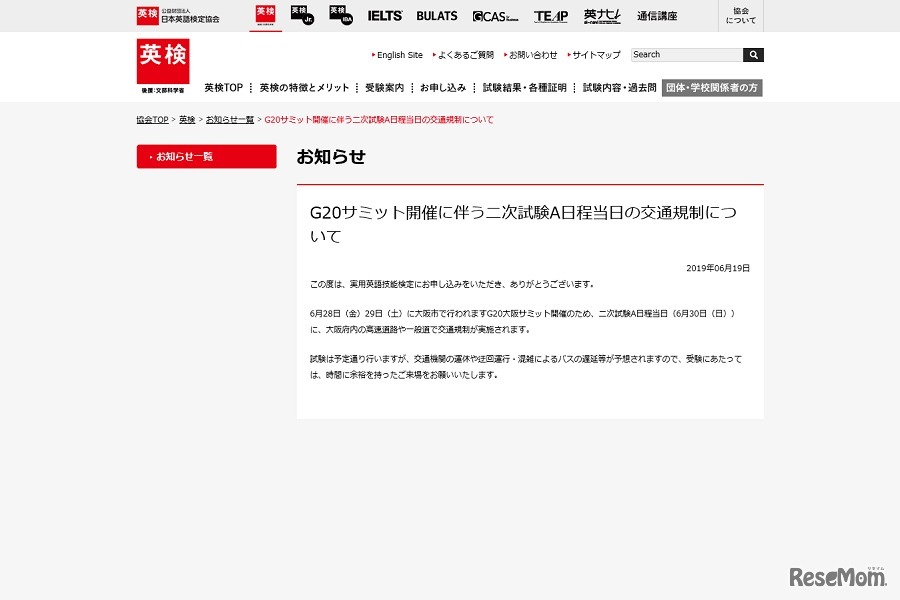Open the 受験案内 navigation menu
900x600 pixels.
pos(383,87)
